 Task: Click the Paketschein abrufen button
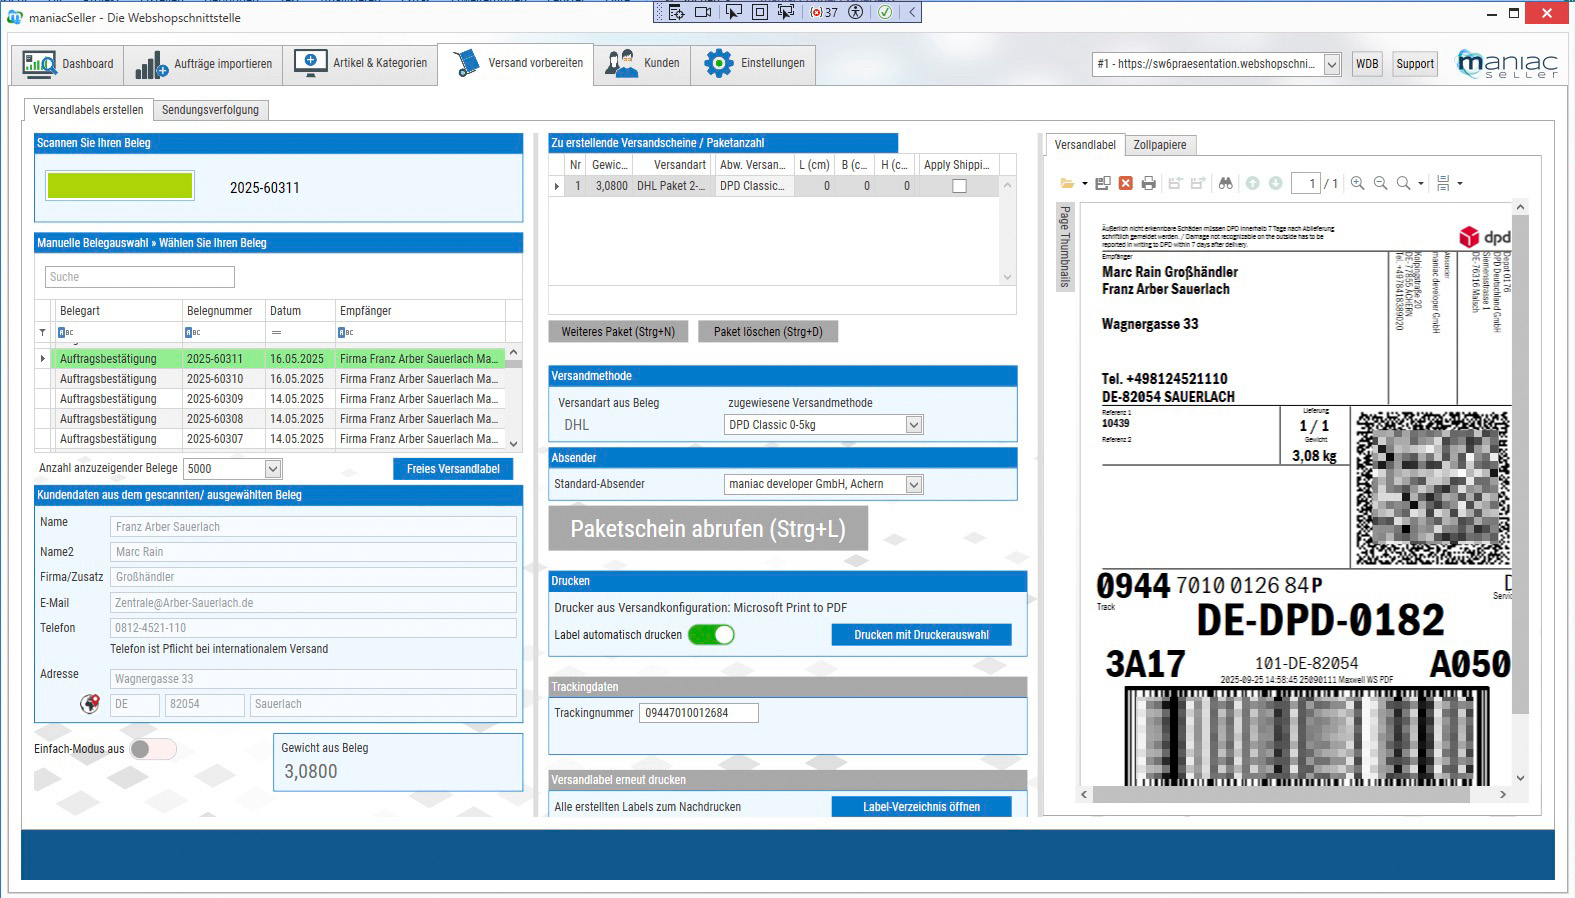click(x=708, y=529)
